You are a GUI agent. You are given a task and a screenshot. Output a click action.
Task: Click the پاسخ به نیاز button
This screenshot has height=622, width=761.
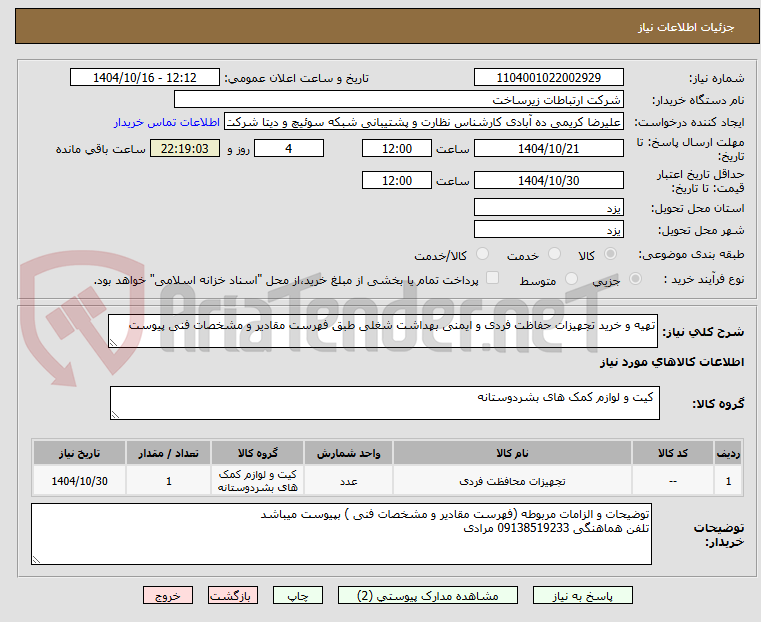pyautogui.click(x=582, y=595)
